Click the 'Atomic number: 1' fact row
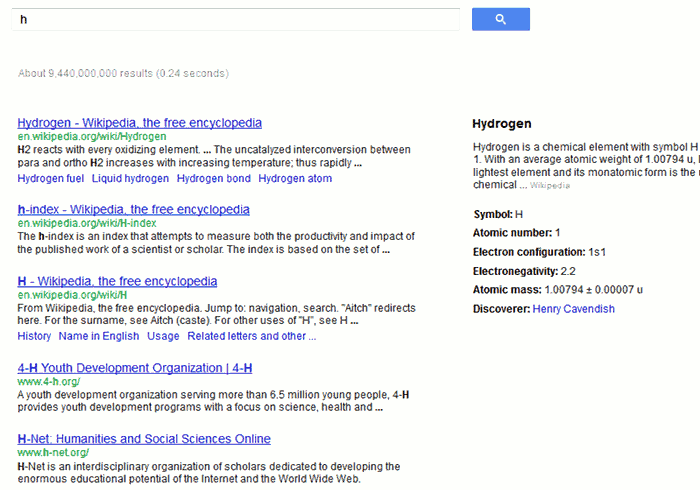 pos(517,233)
